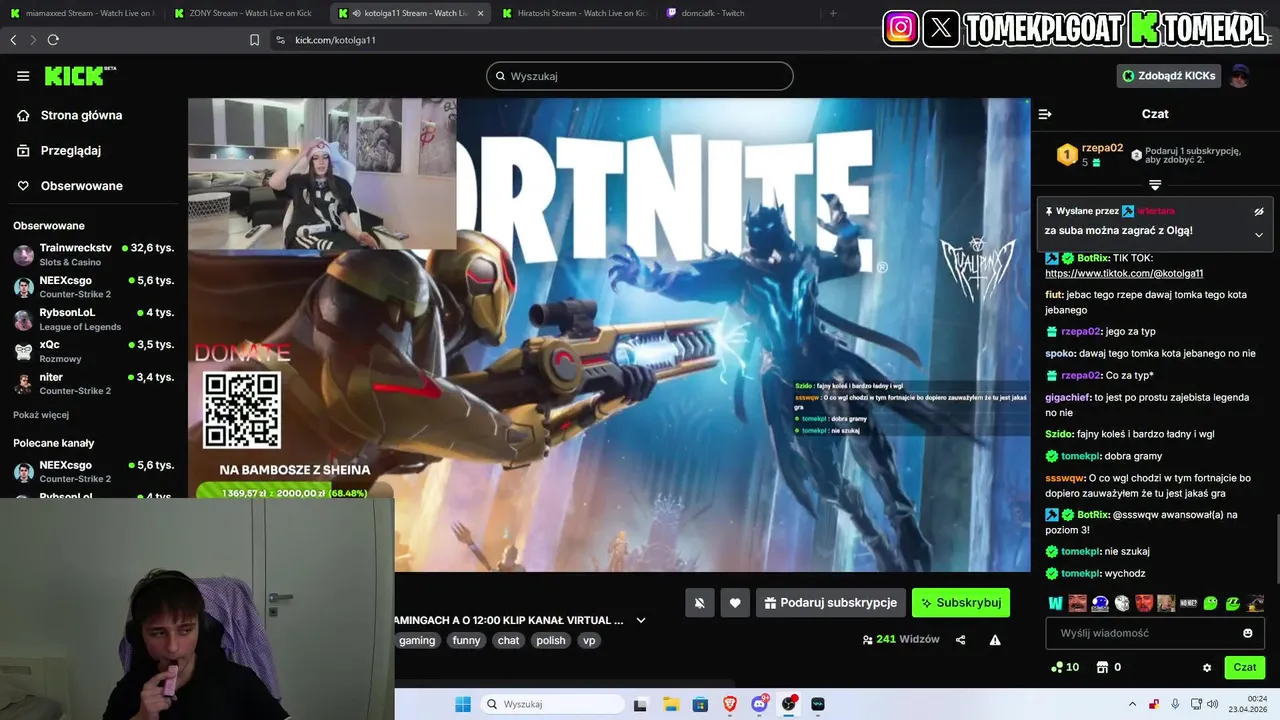The image size is (1280, 720).
Task: Open the user profile avatar menu
Action: 1240,76
